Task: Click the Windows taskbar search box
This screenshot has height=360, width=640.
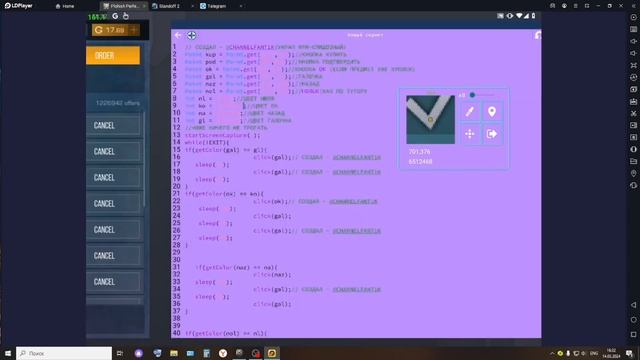Action: 64,353
